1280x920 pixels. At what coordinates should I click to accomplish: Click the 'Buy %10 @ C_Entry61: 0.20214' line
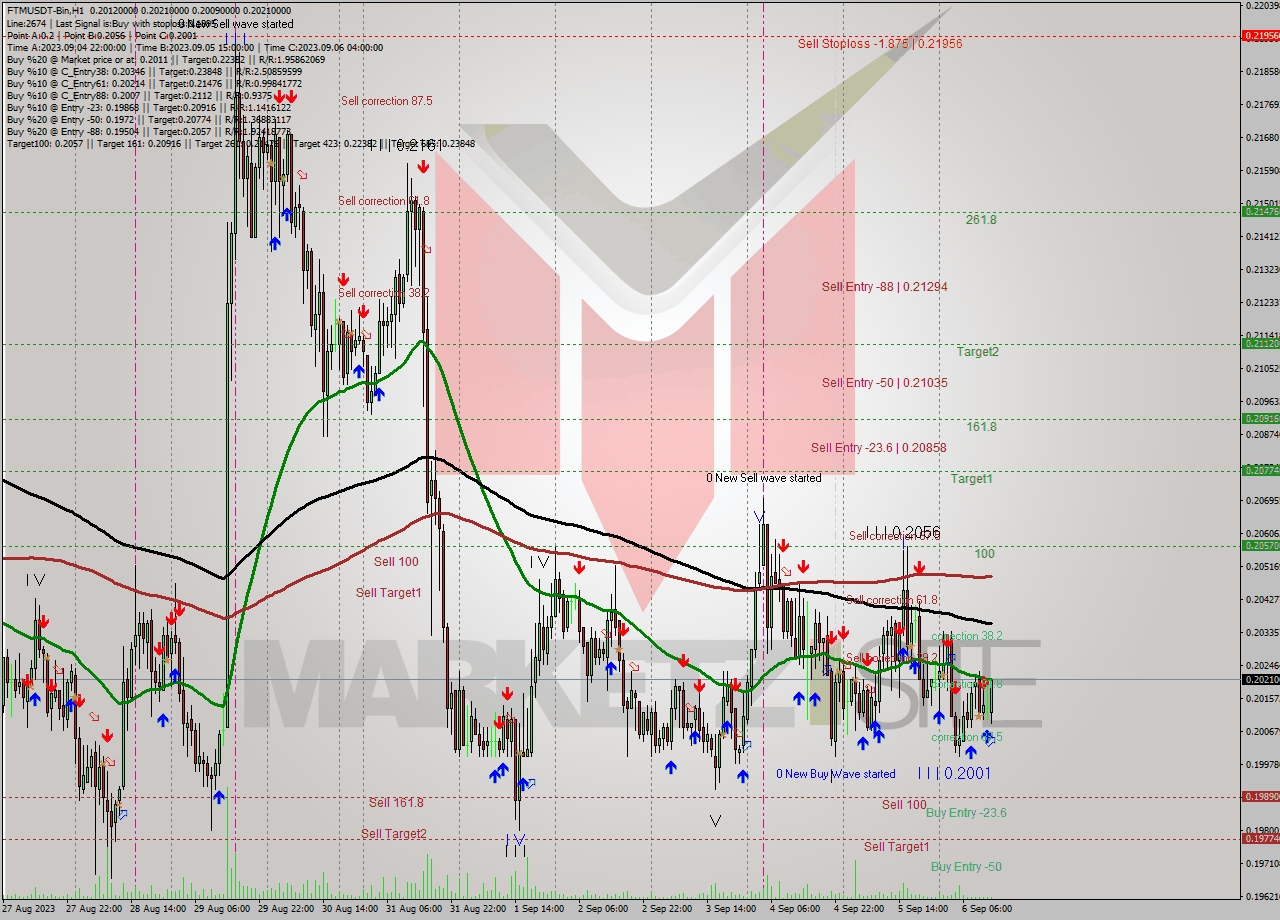[x=154, y=84]
